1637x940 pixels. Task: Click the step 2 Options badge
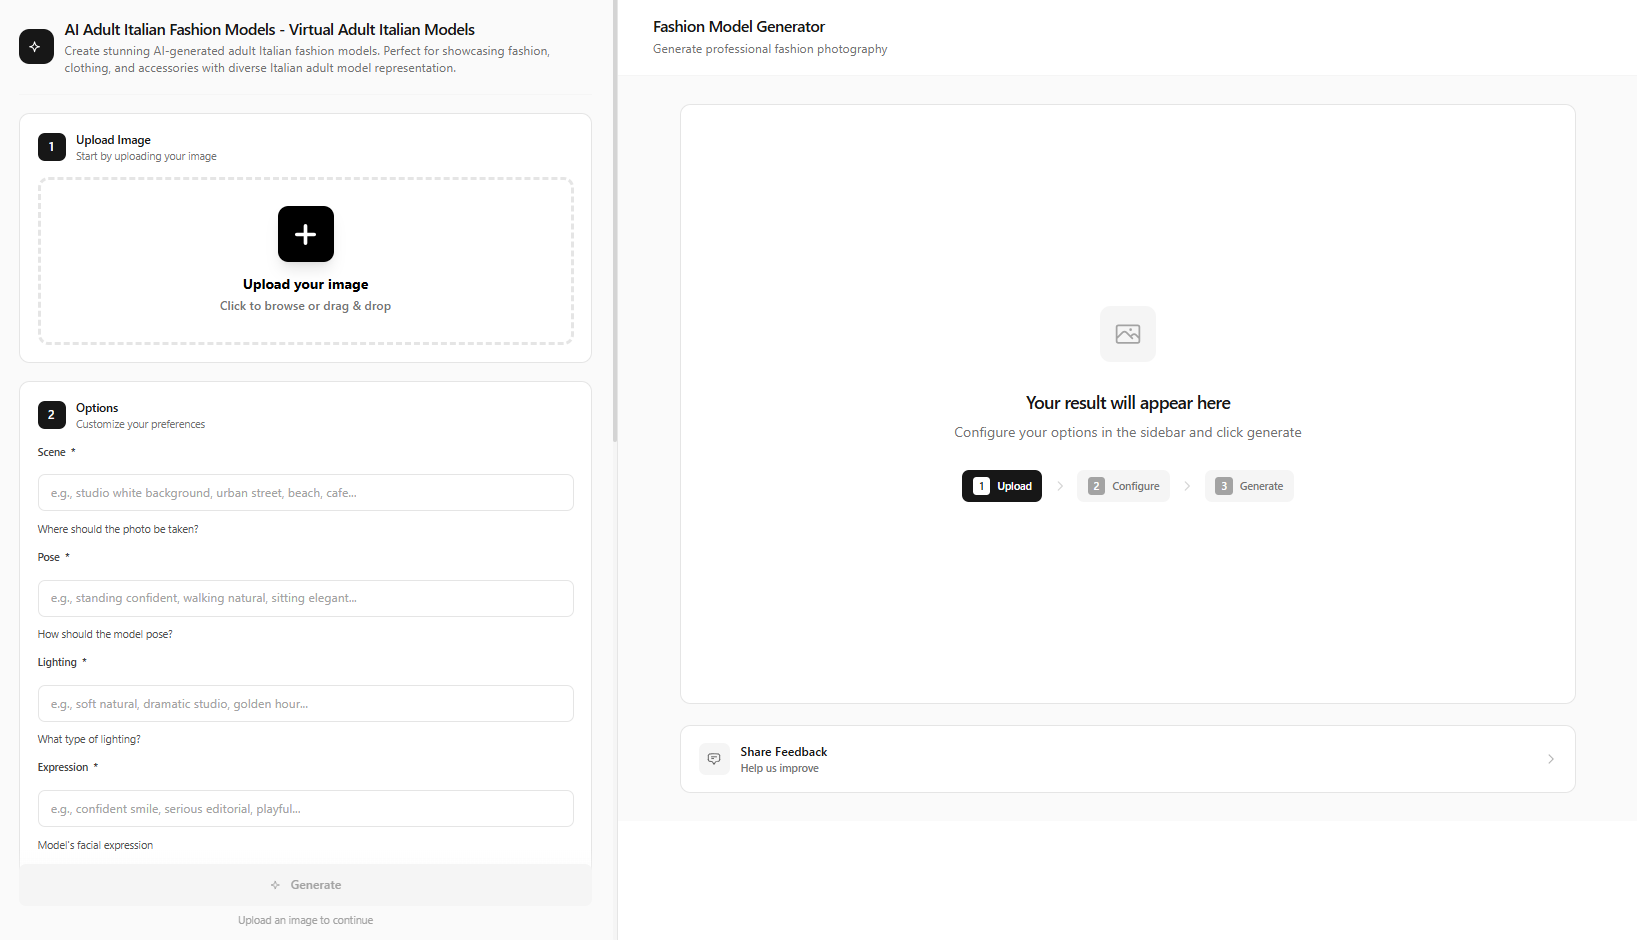[x=52, y=415]
